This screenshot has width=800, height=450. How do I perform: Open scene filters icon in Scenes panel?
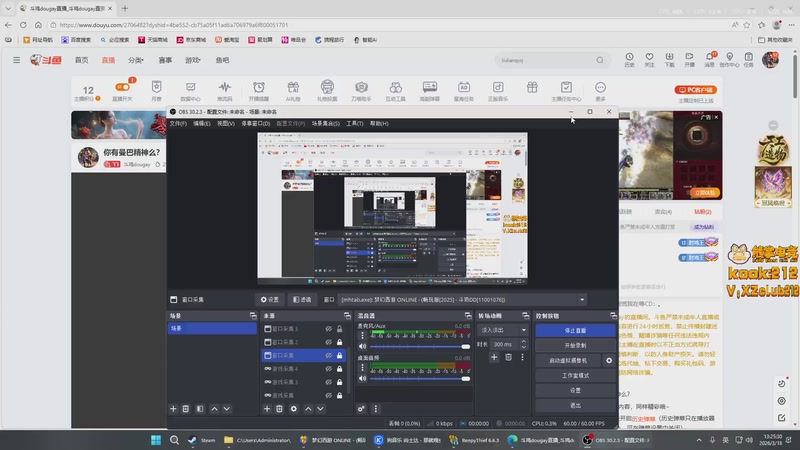[x=200, y=409]
